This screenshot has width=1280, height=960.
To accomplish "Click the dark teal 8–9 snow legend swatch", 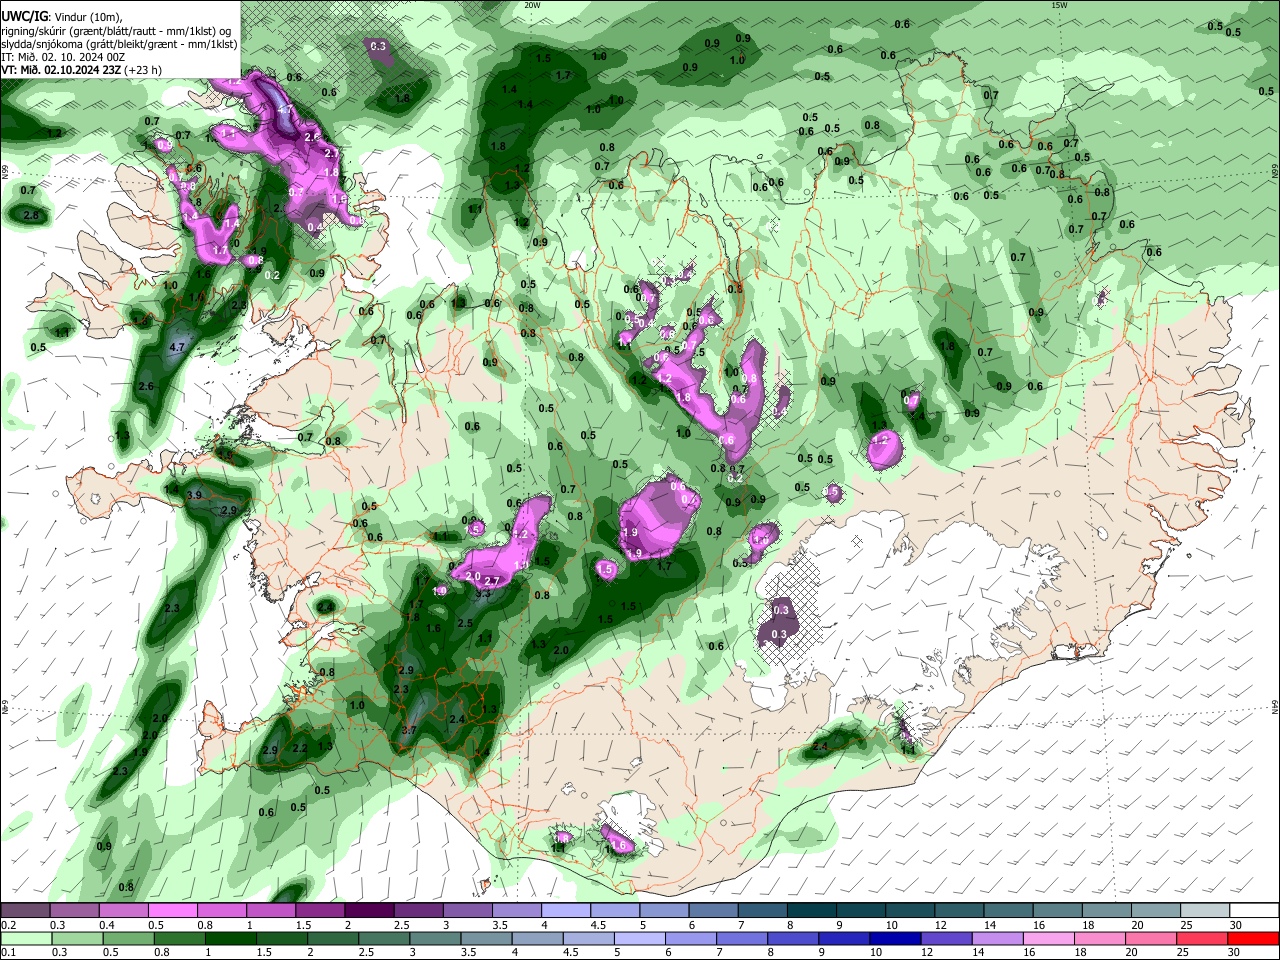I will tap(812, 911).
